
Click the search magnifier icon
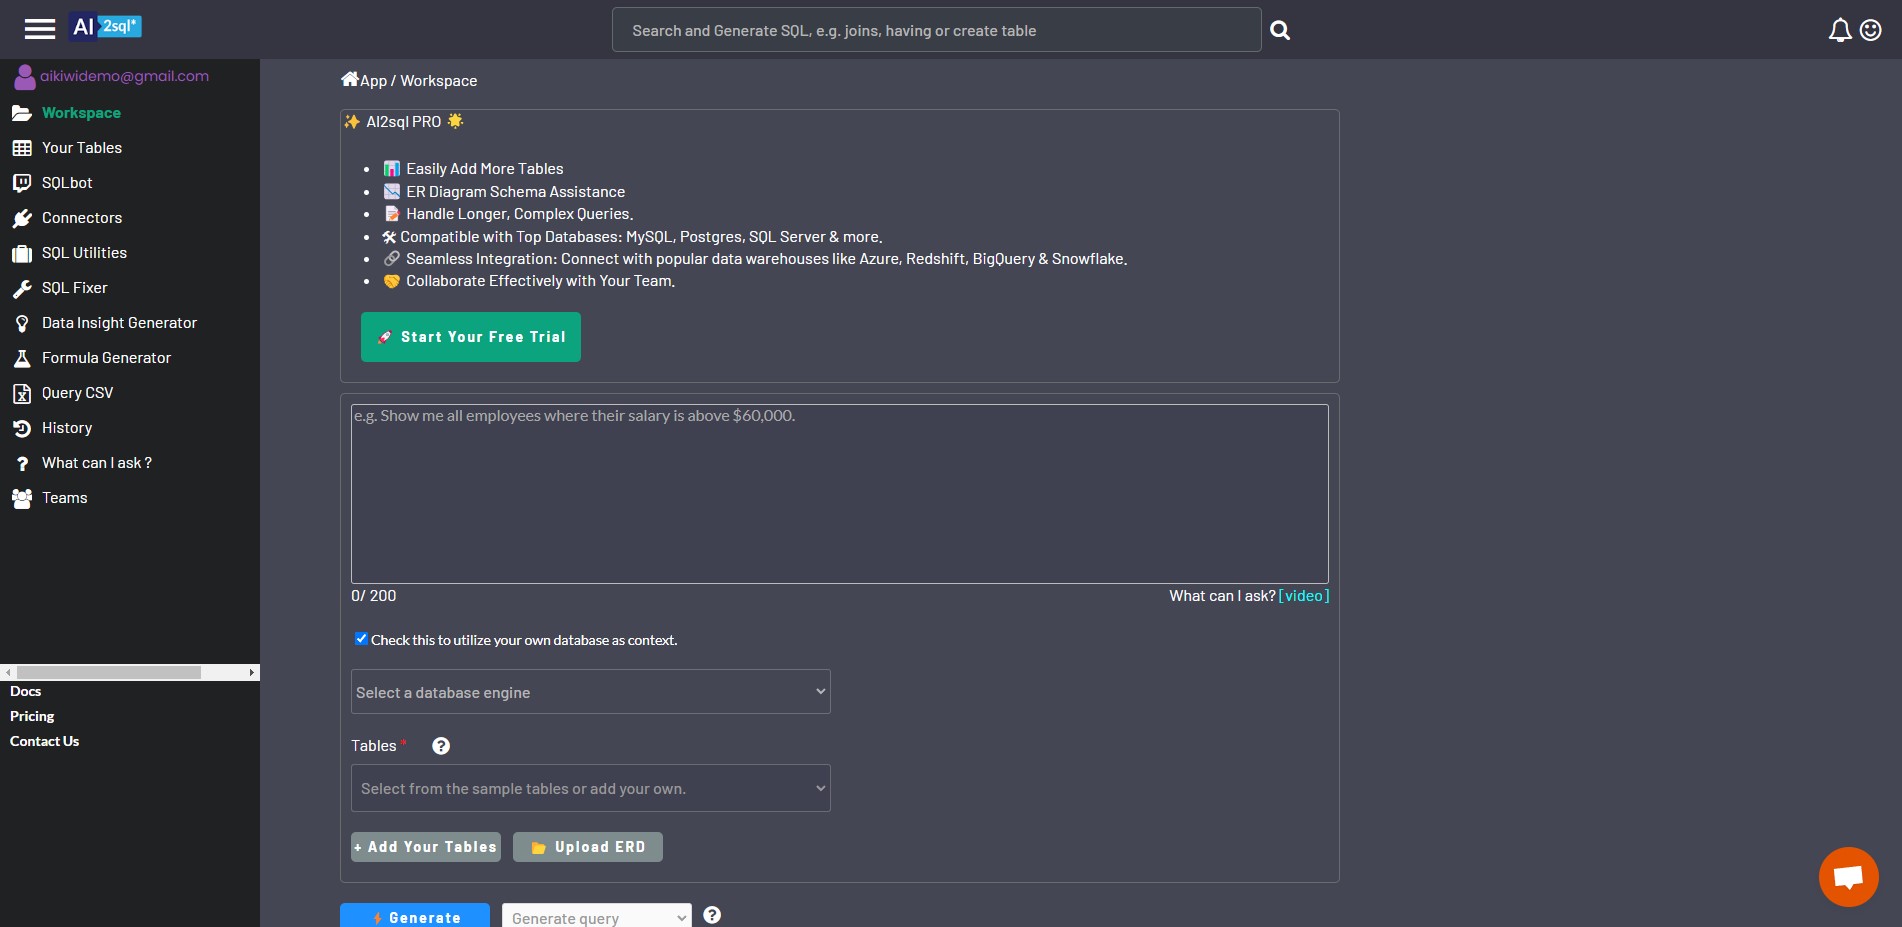[x=1280, y=31]
